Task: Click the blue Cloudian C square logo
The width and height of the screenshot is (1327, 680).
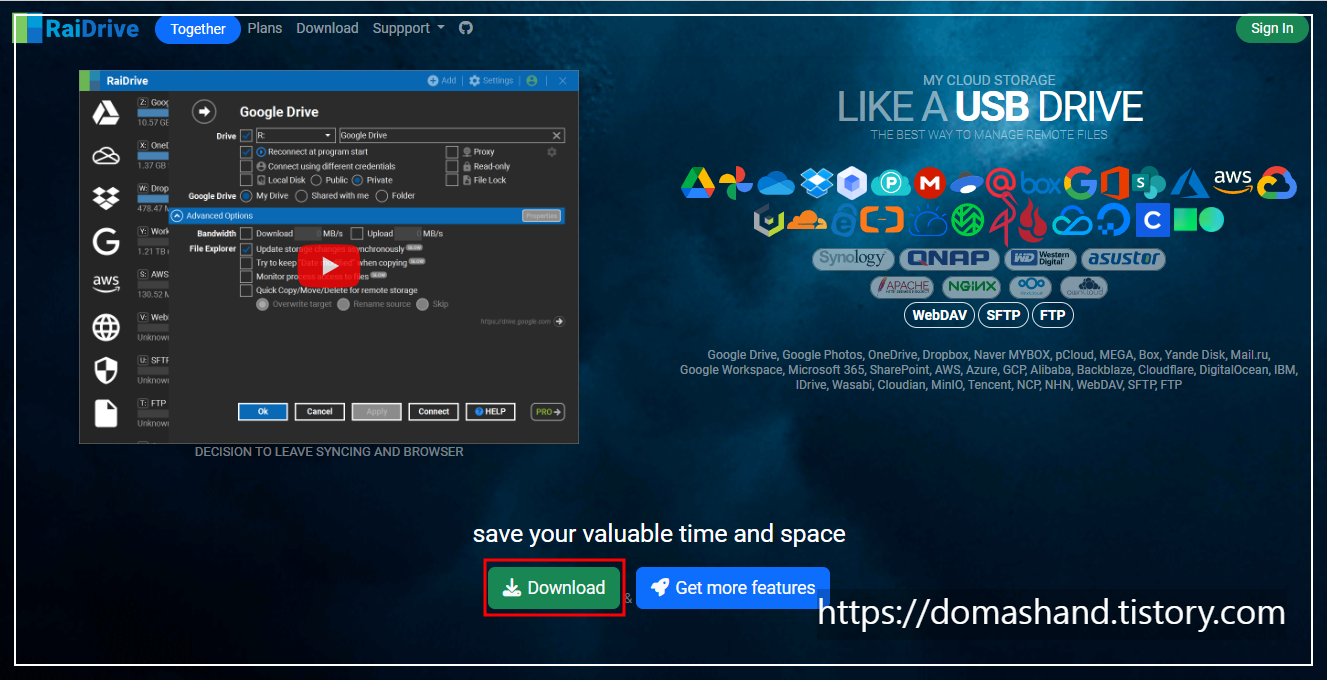Action: (x=1151, y=220)
